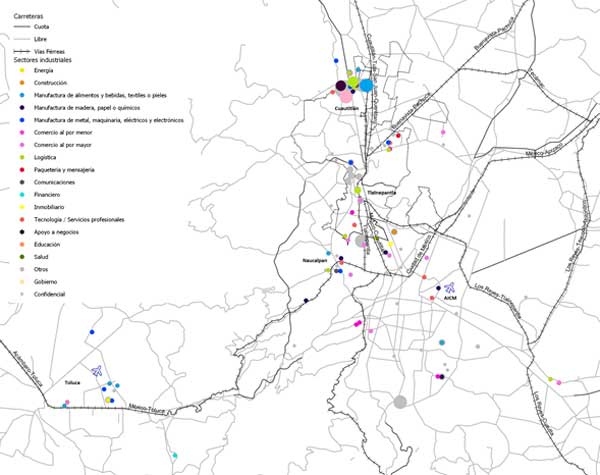Screen dimensions: 600x475
Task: Select the Libre road line symbol in legend
Action: click(x=22, y=39)
